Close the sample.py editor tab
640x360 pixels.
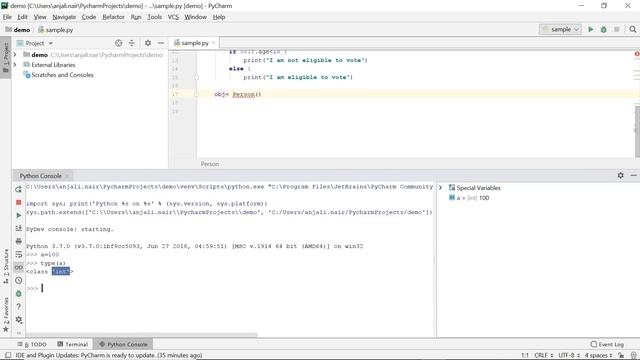tap(213, 43)
